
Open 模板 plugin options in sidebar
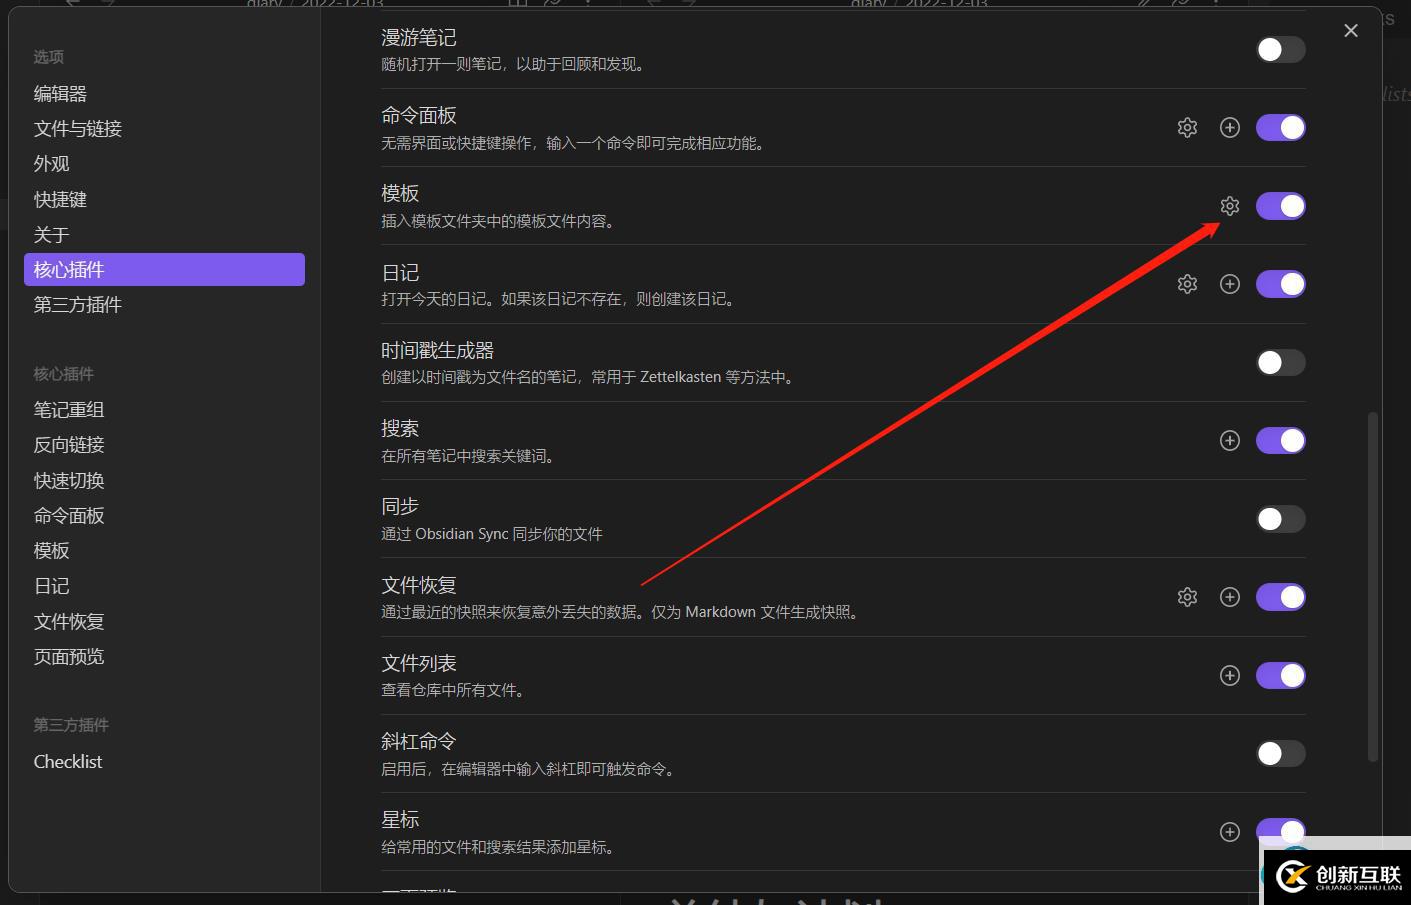point(164,551)
